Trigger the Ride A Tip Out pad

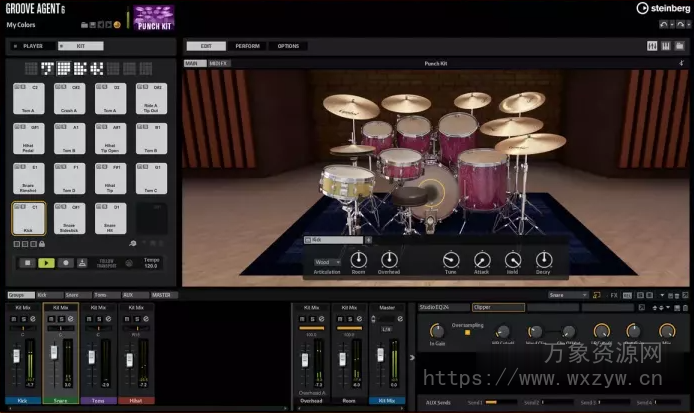(x=151, y=99)
